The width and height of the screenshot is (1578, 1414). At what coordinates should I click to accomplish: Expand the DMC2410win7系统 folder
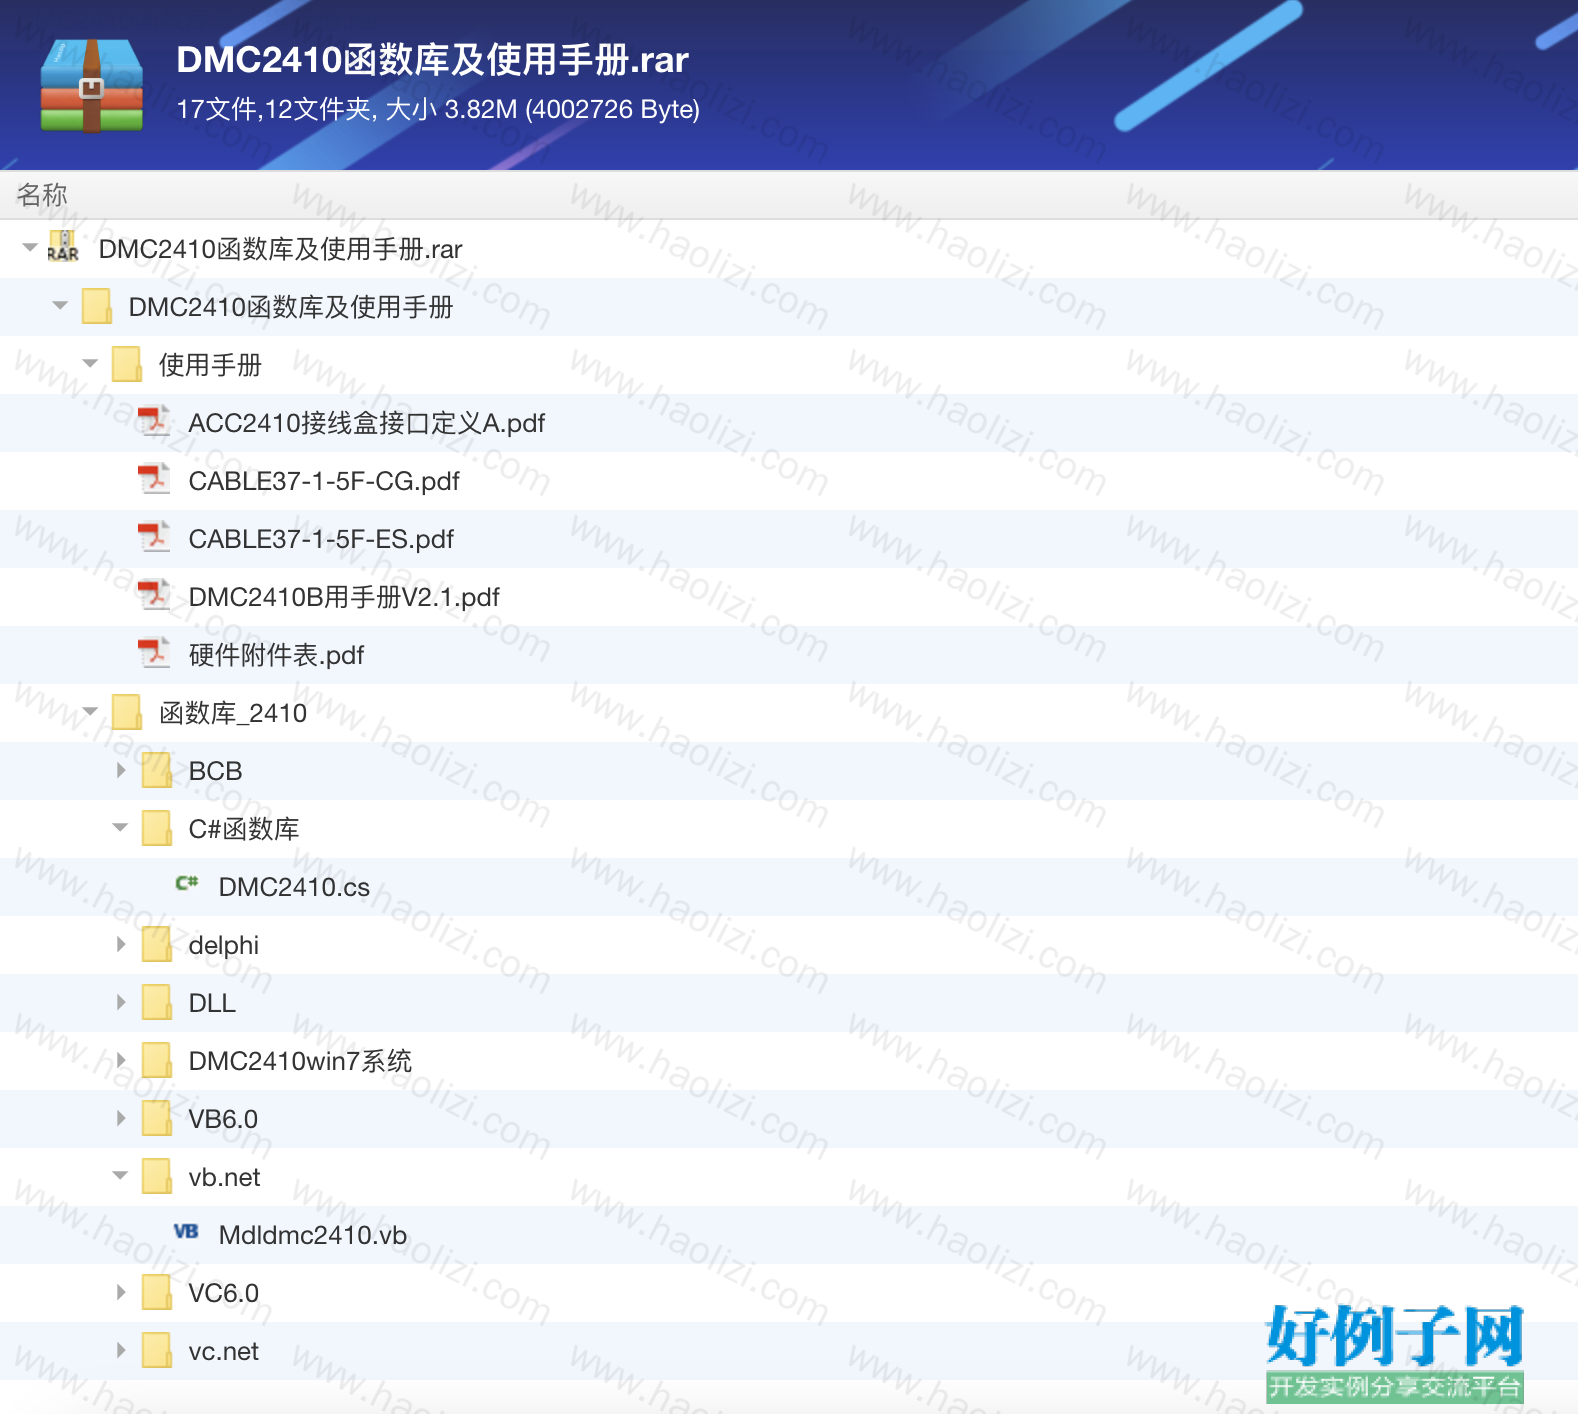pyautogui.click(x=121, y=1060)
